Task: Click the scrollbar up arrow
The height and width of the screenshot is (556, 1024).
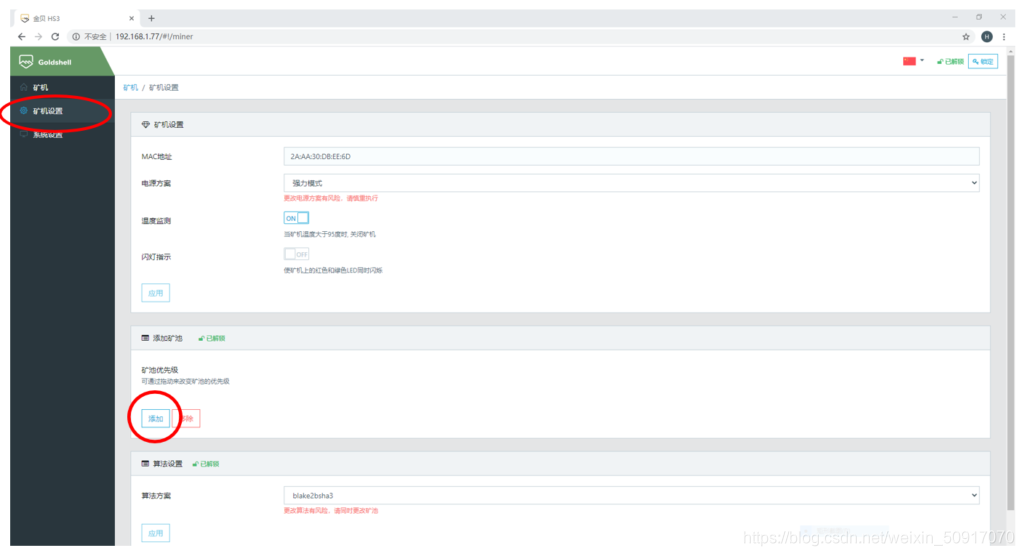Action: [1011, 50]
